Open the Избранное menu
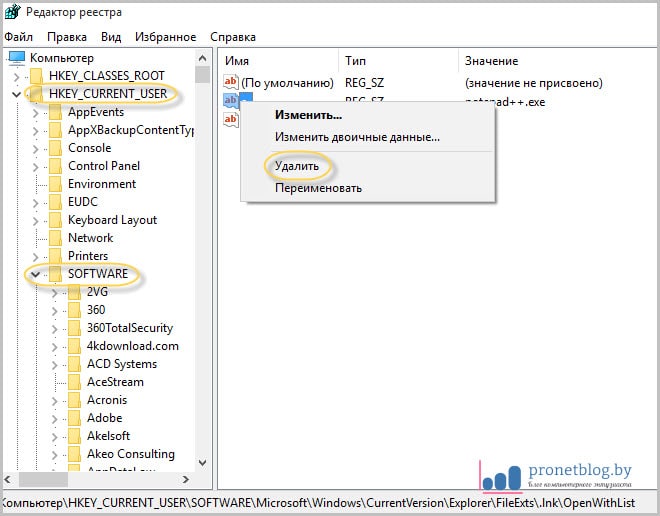Image resolution: width=660 pixels, height=516 pixels. (x=165, y=37)
